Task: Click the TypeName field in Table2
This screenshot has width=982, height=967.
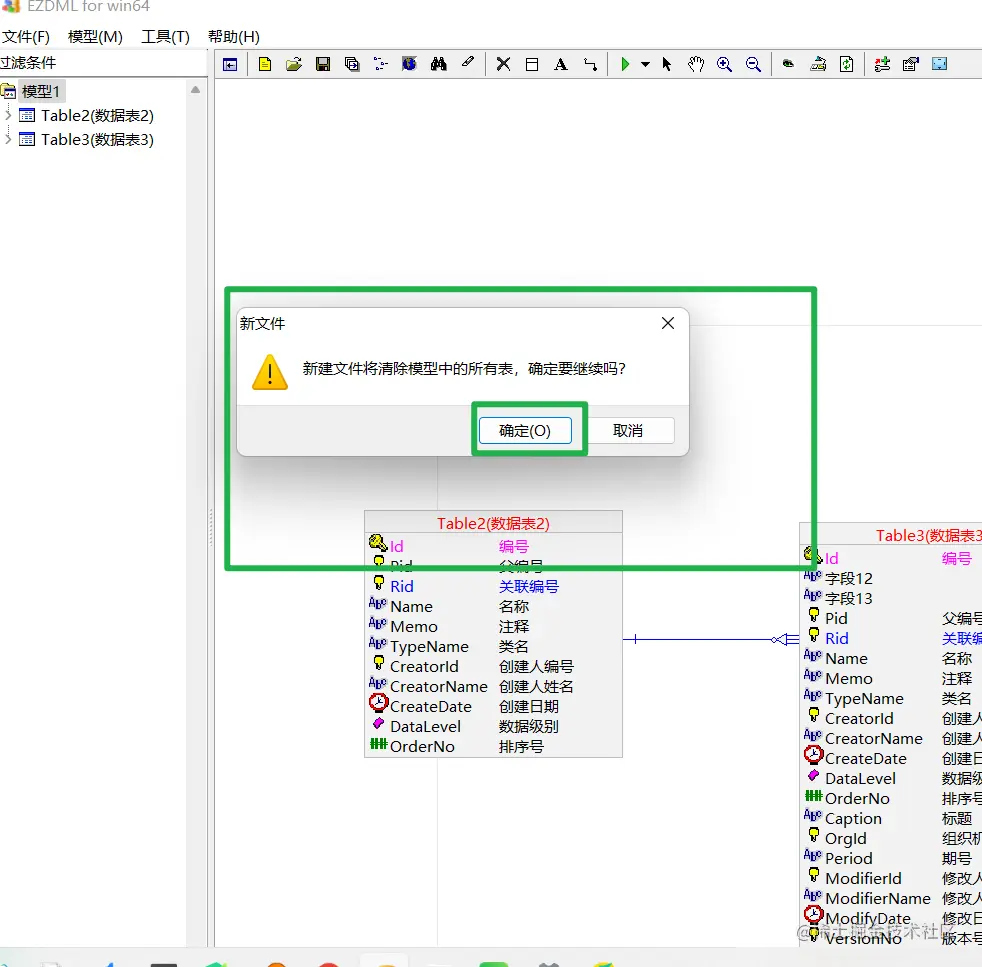Action: [429, 646]
